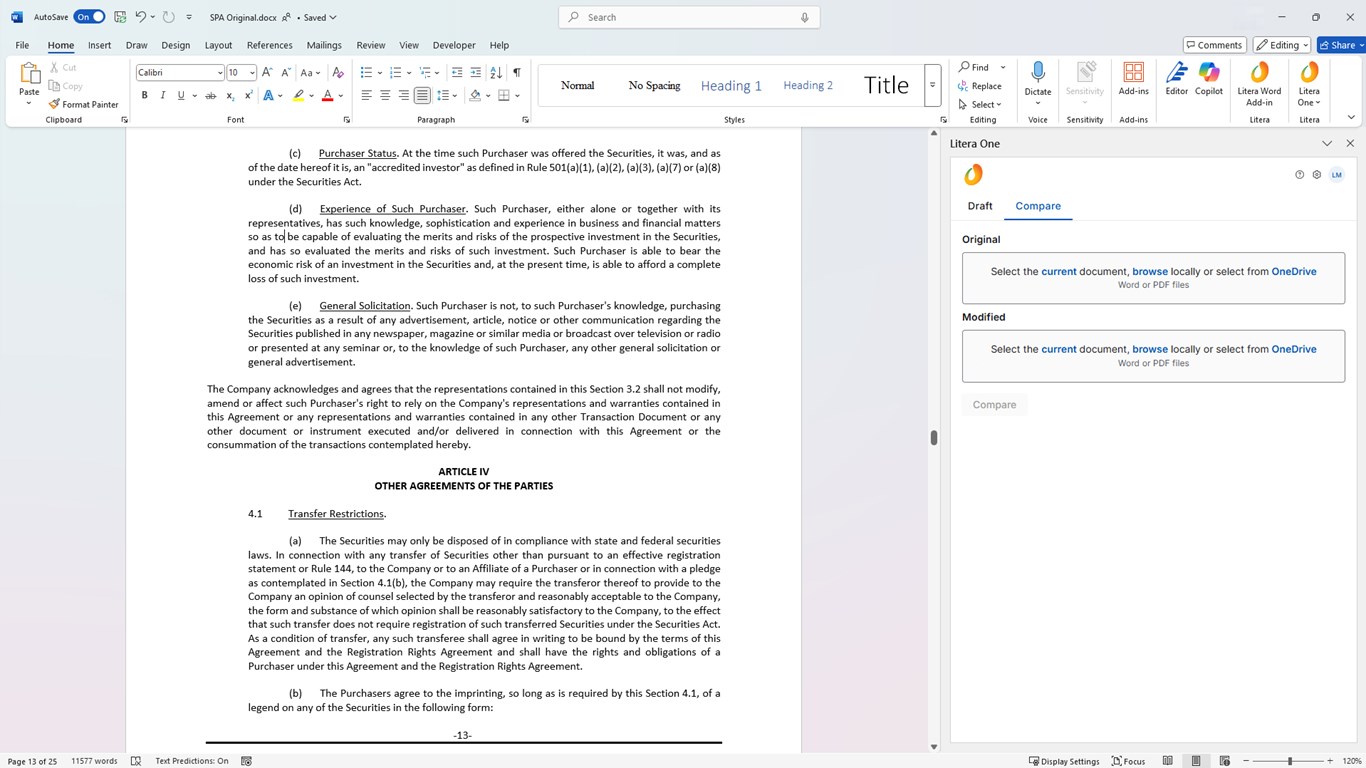Click the 'browse' link under Original
Image resolution: width=1366 pixels, height=768 pixels.
coord(1150,272)
